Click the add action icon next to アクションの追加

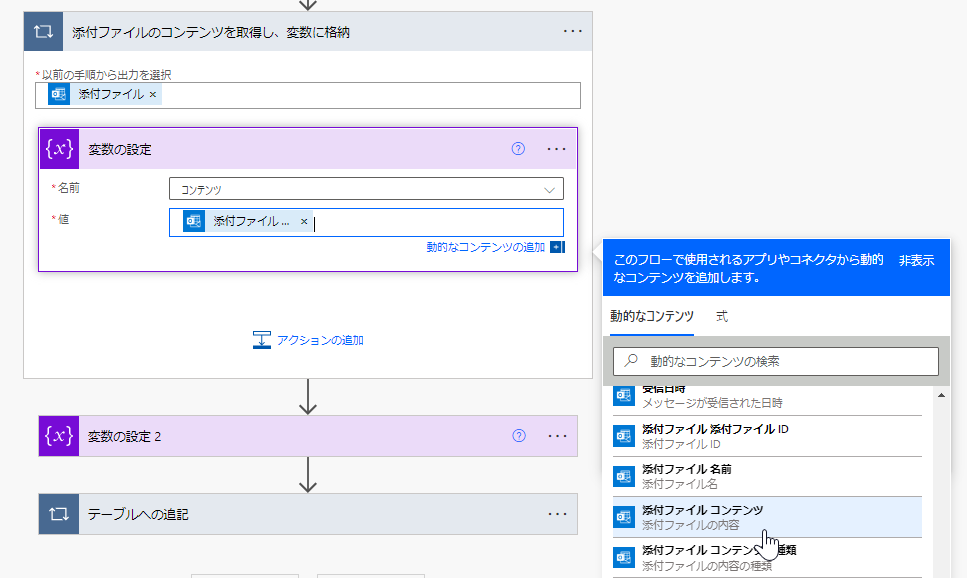pos(261,340)
